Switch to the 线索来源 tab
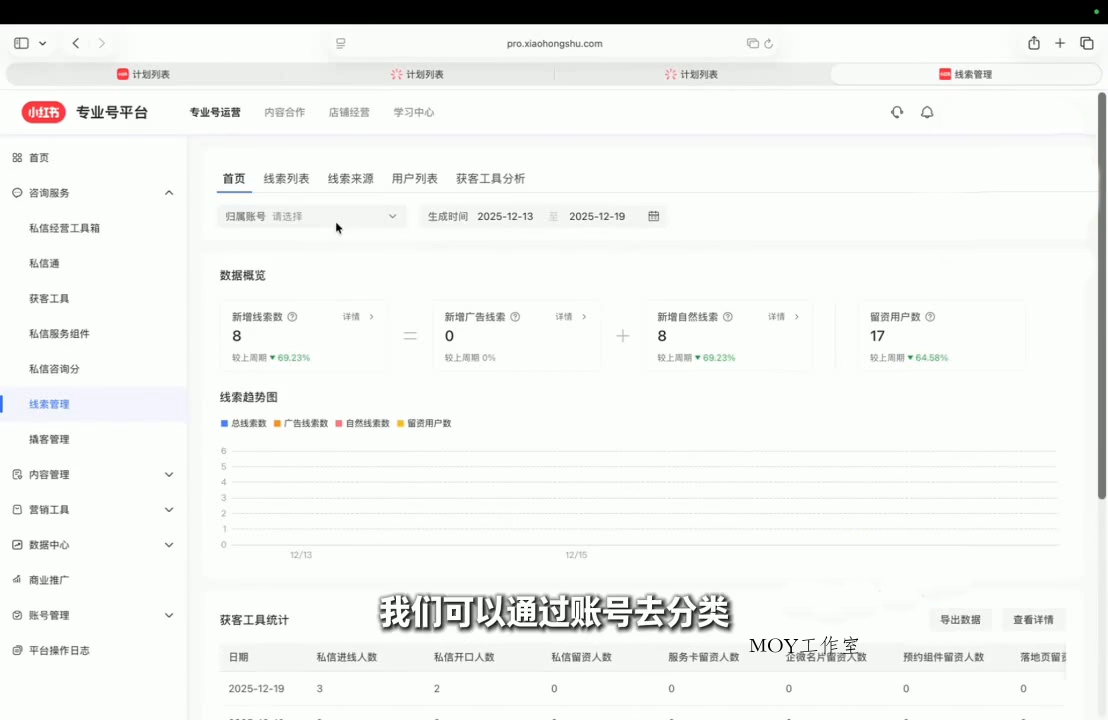This screenshot has width=1108, height=720. point(350,178)
